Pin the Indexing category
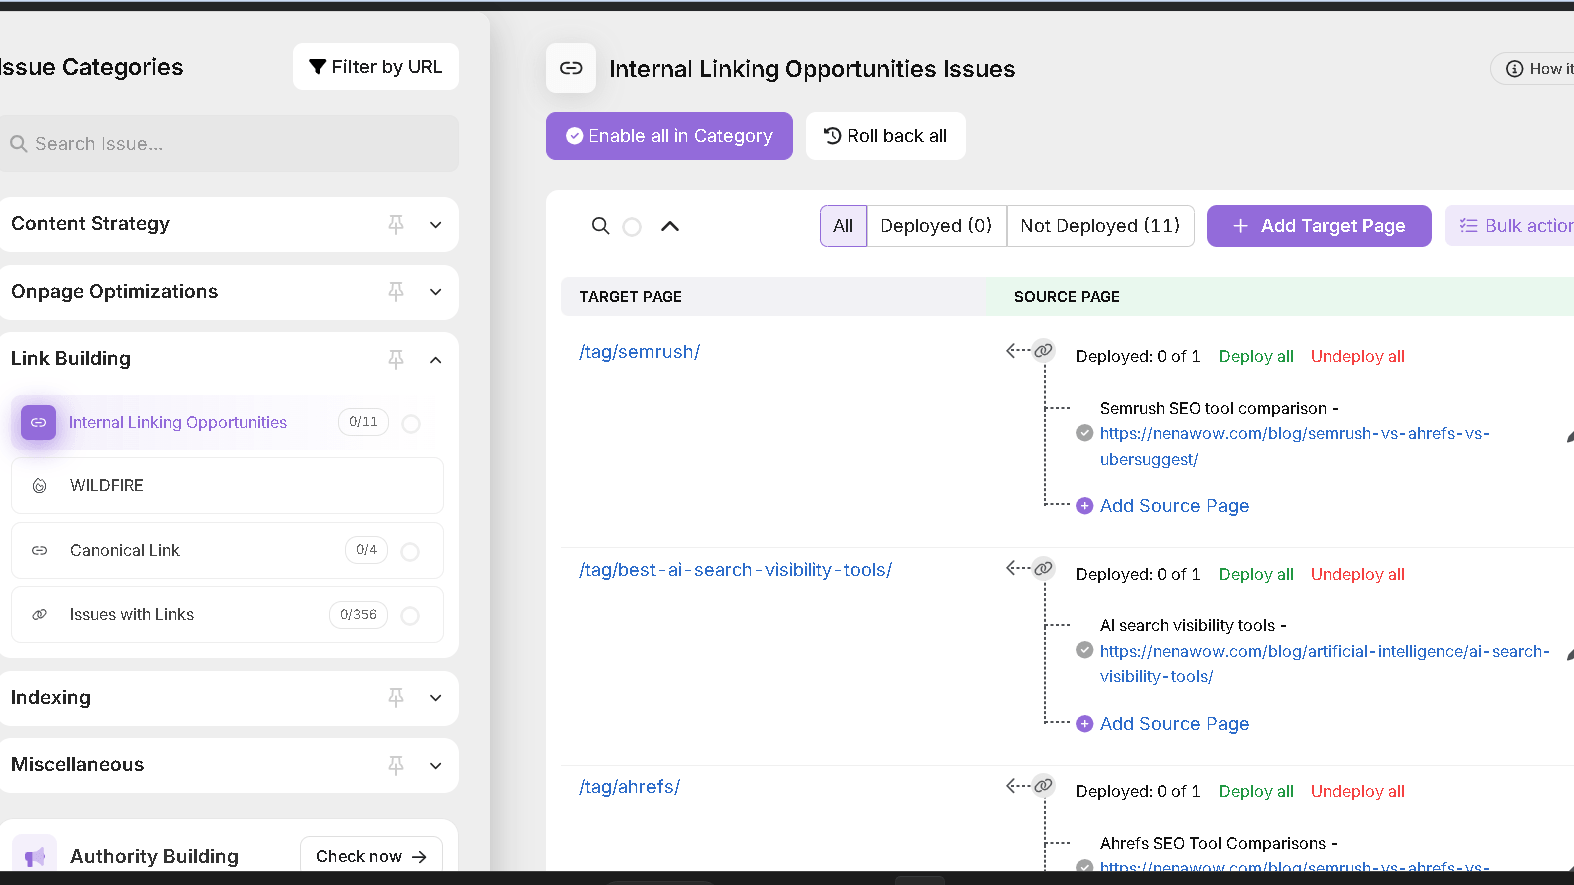 pyautogui.click(x=396, y=697)
